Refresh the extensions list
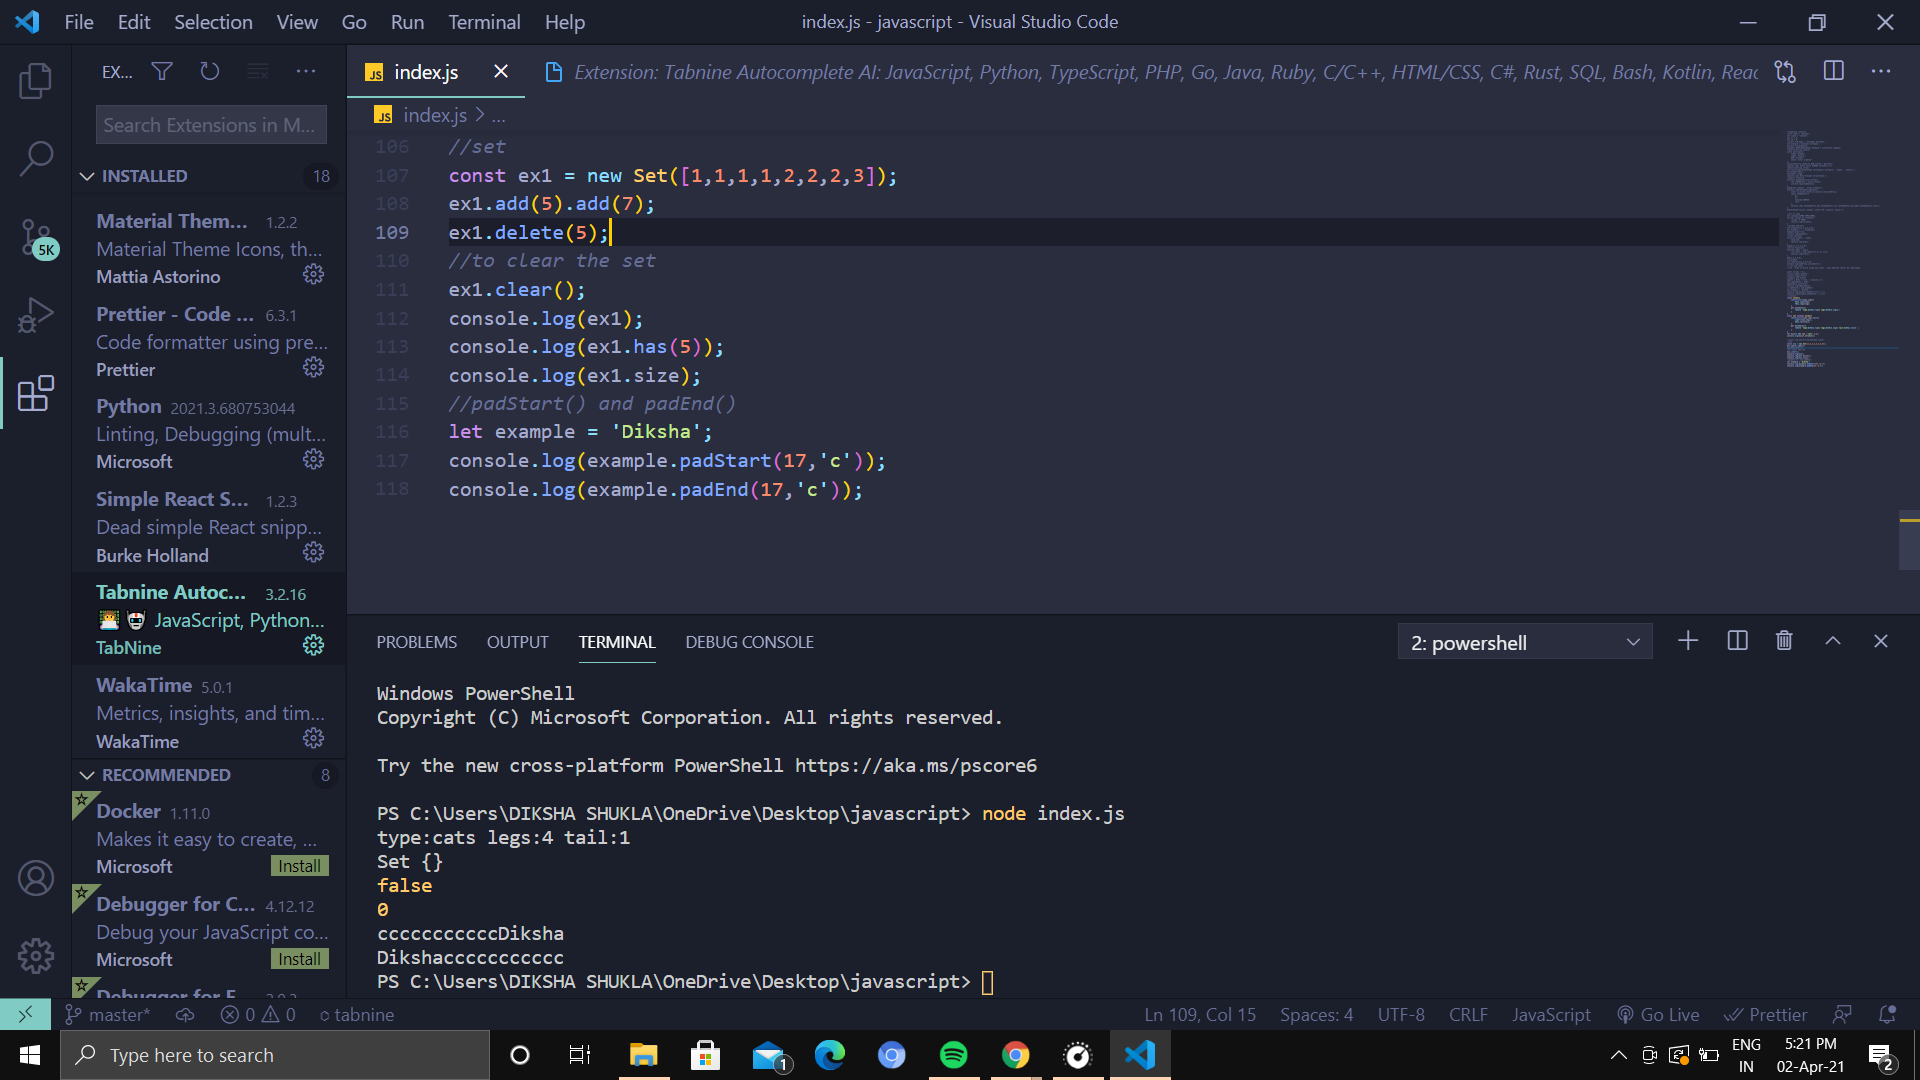Screen dimensions: 1920x1080 click(209, 71)
